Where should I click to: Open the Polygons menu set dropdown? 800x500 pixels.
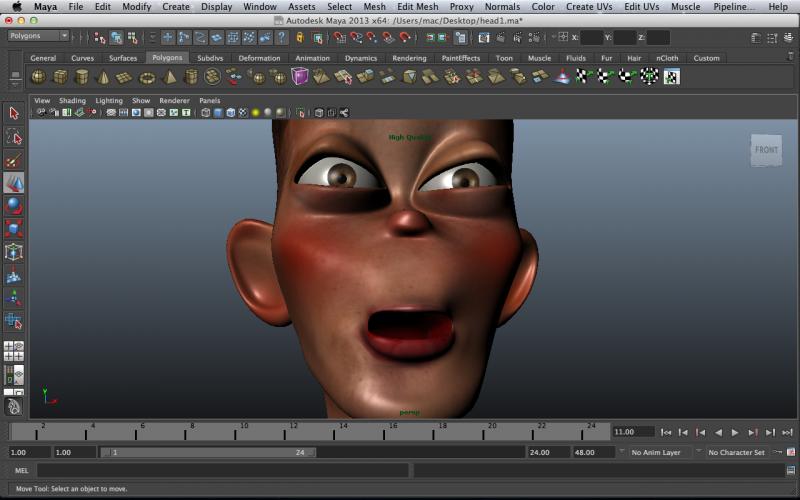coord(37,36)
